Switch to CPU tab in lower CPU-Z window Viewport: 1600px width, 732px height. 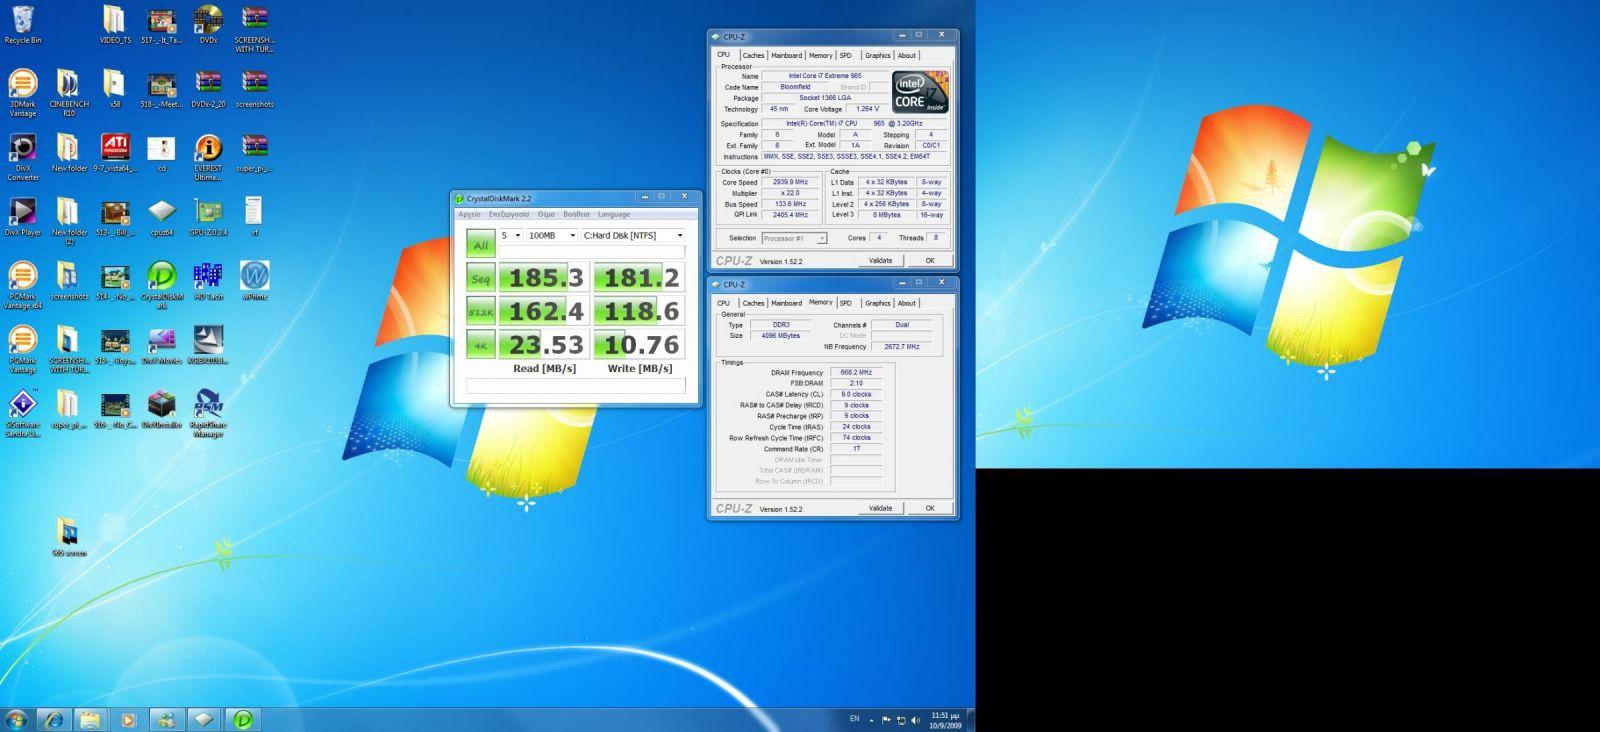(x=724, y=303)
